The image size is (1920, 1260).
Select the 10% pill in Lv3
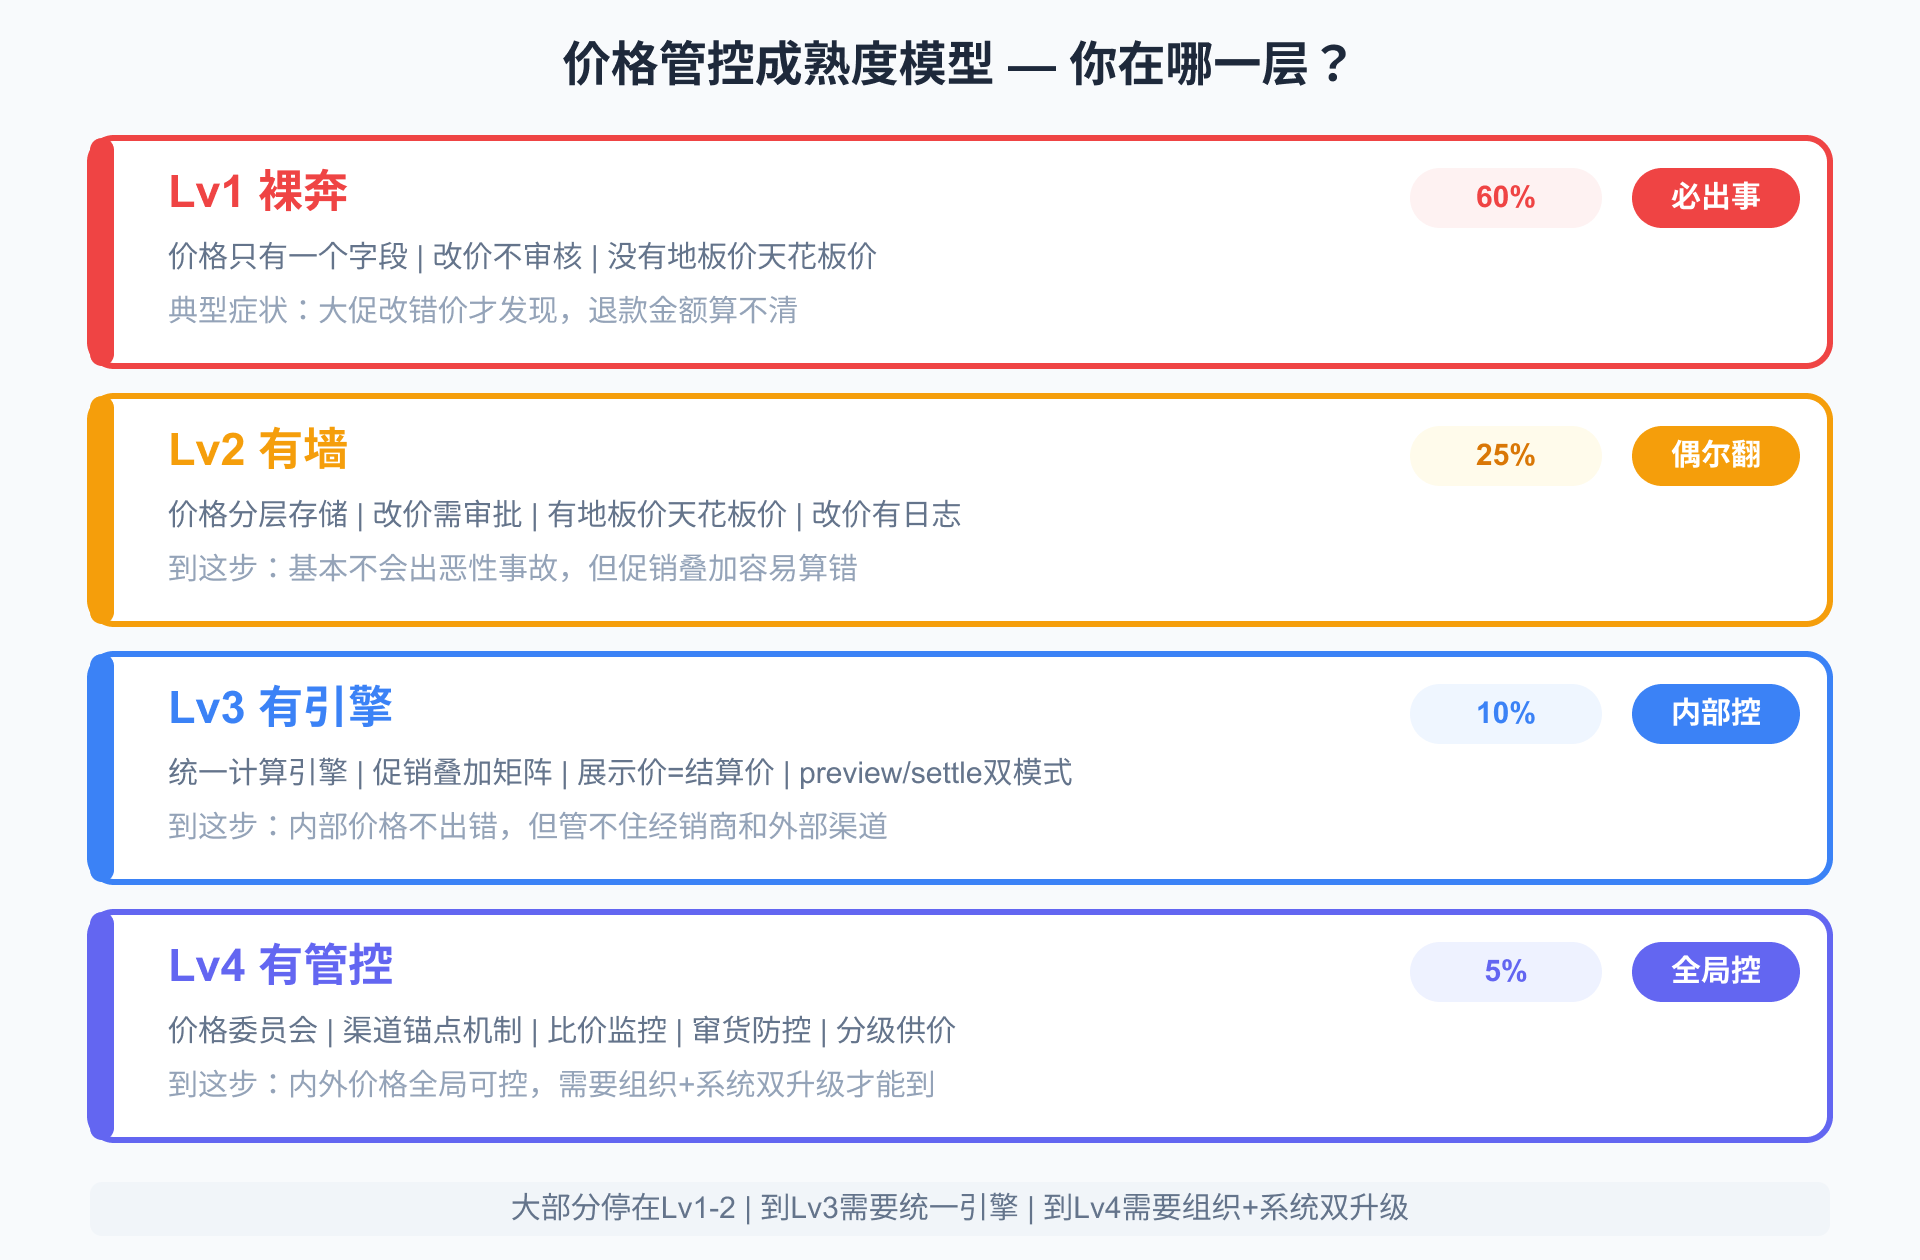click(x=1505, y=713)
